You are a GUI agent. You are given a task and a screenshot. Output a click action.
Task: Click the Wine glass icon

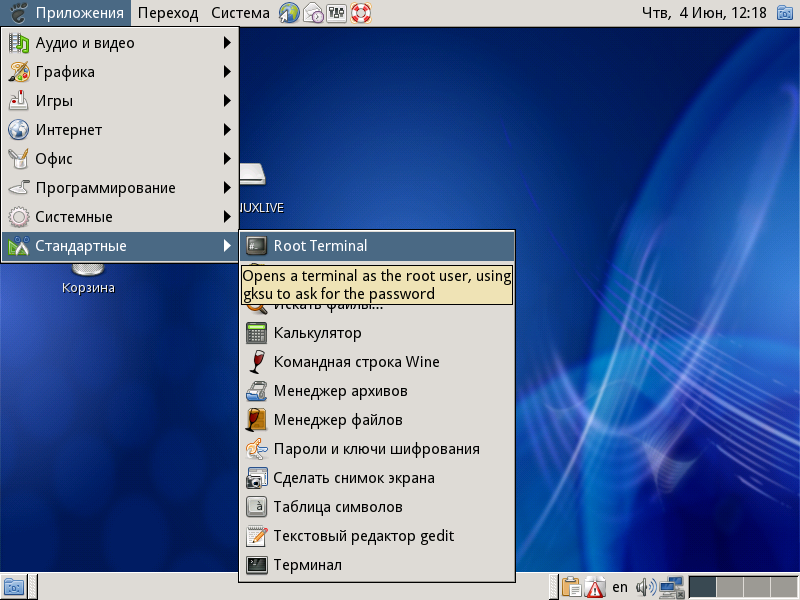point(257,362)
